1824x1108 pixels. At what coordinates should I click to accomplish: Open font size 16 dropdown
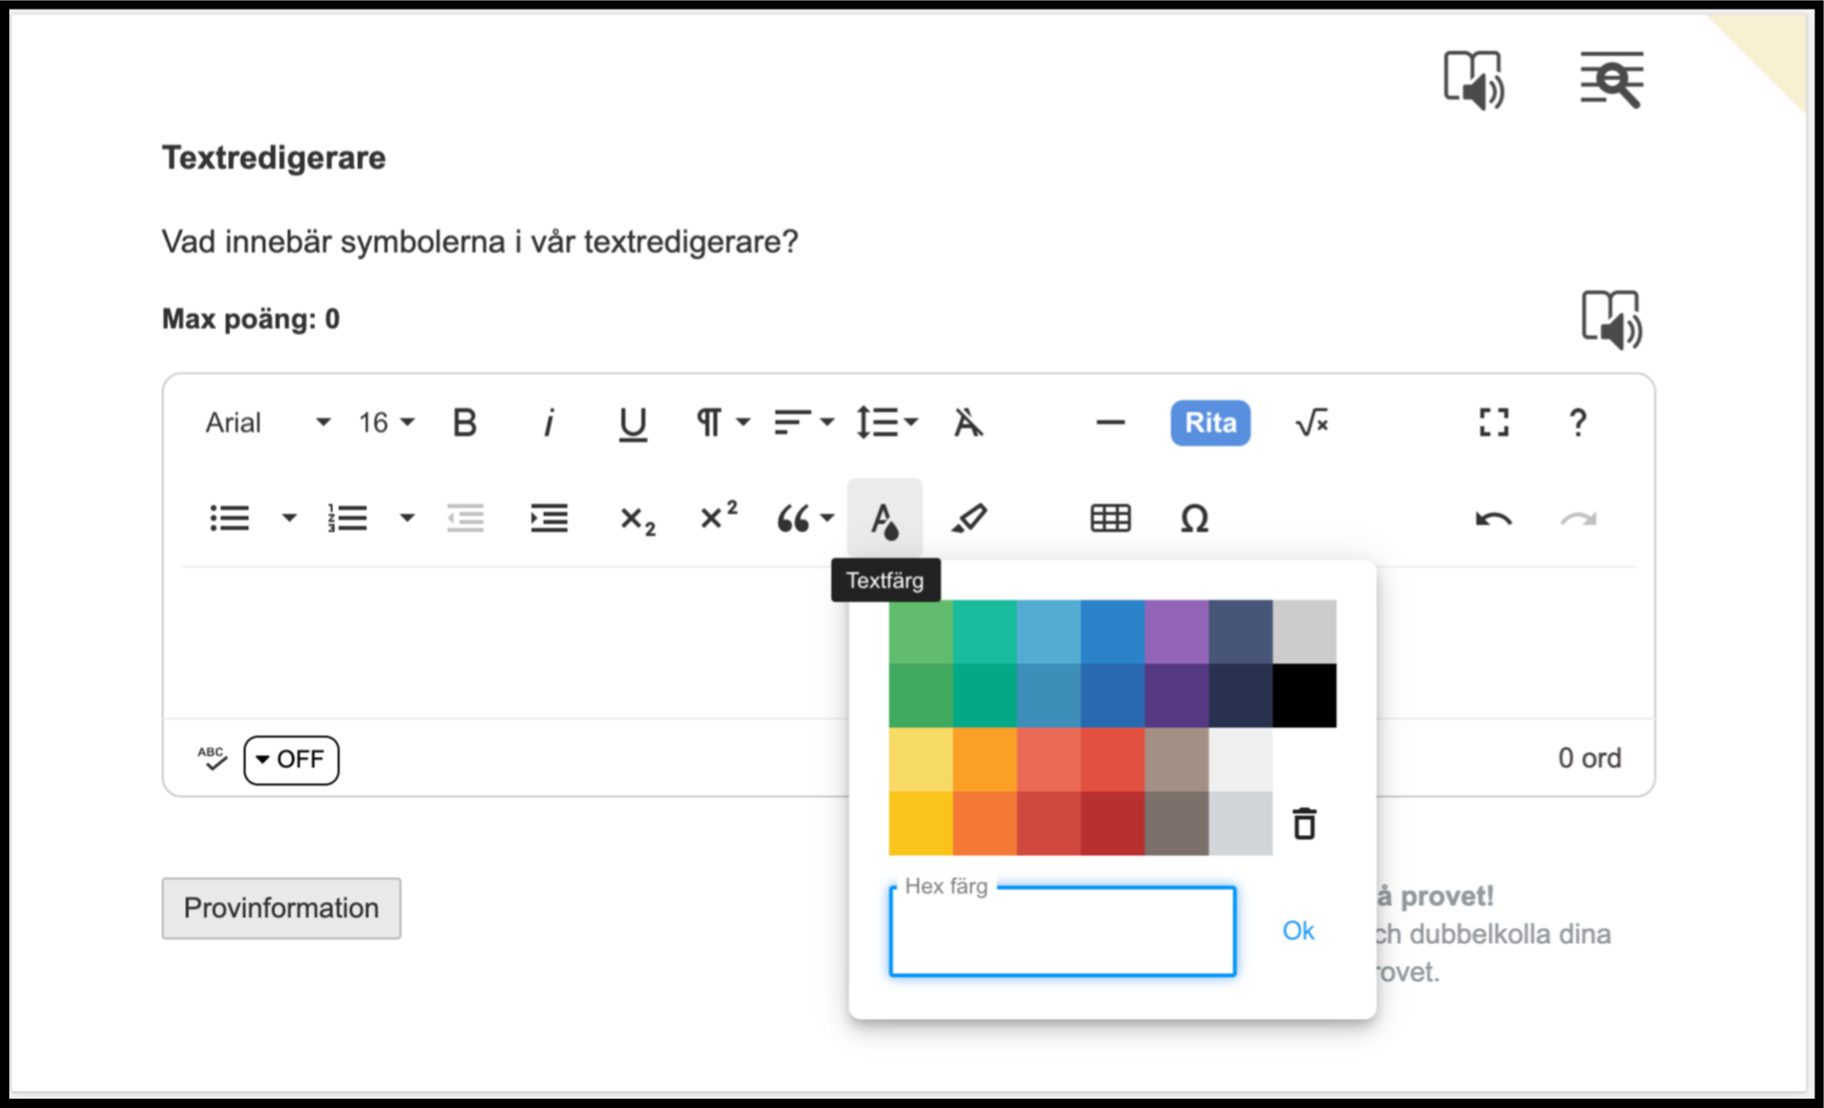(386, 423)
